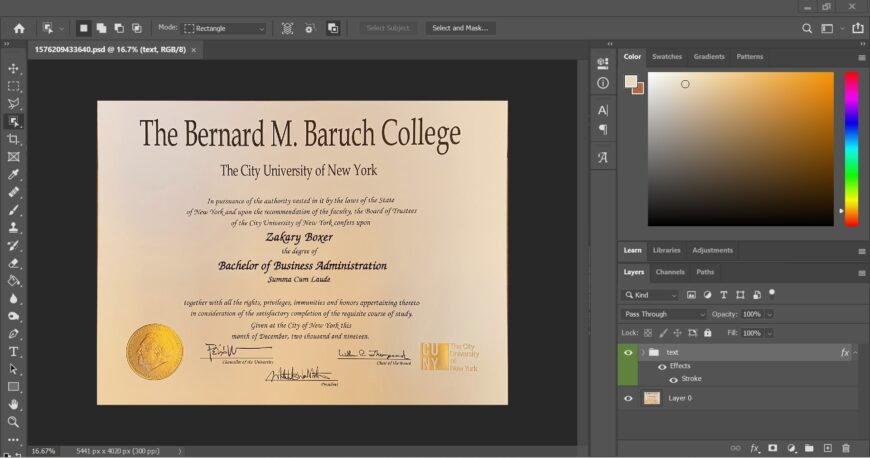870x458 pixels.
Task: Select the Path Selection tool
Action: (13, 369)
